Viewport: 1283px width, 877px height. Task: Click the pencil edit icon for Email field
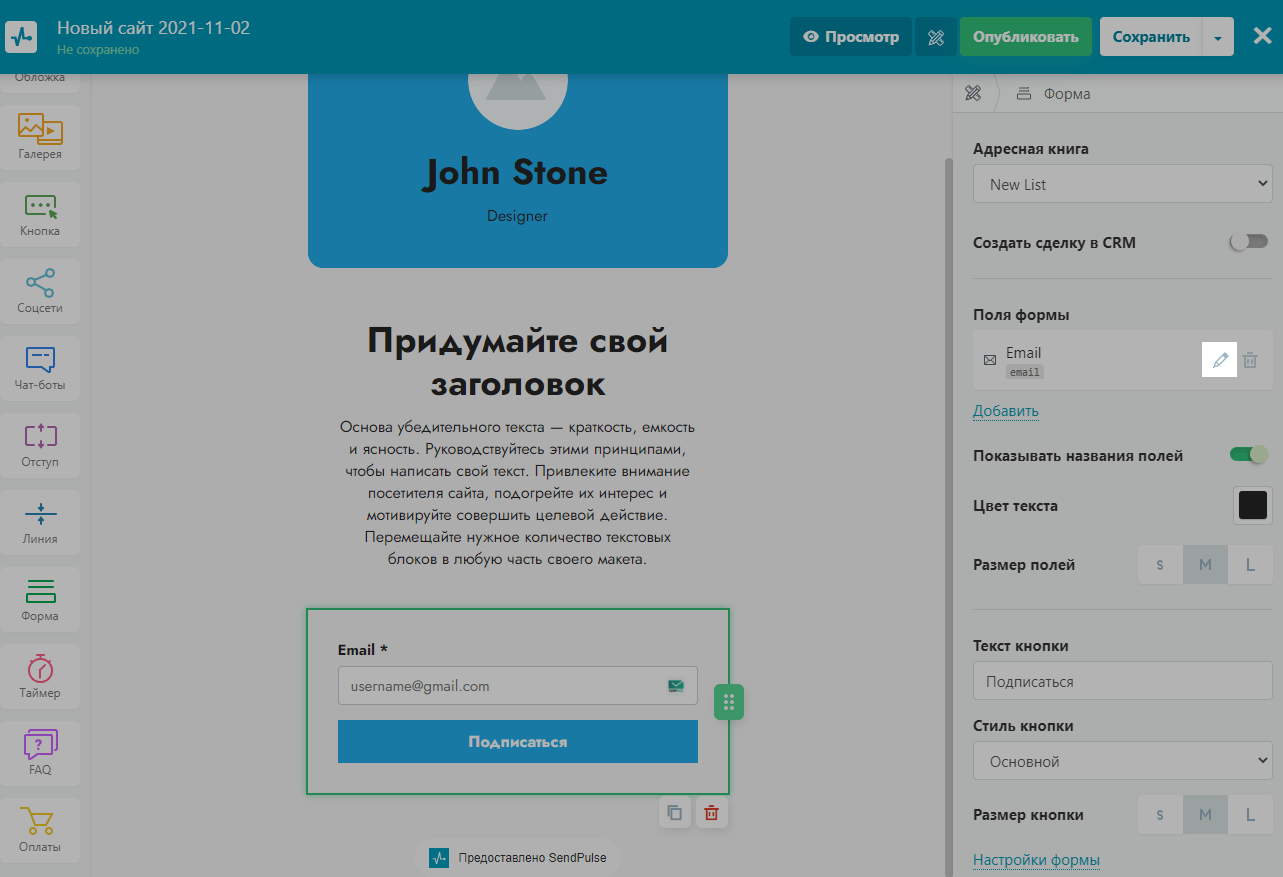pos(1219,360)
